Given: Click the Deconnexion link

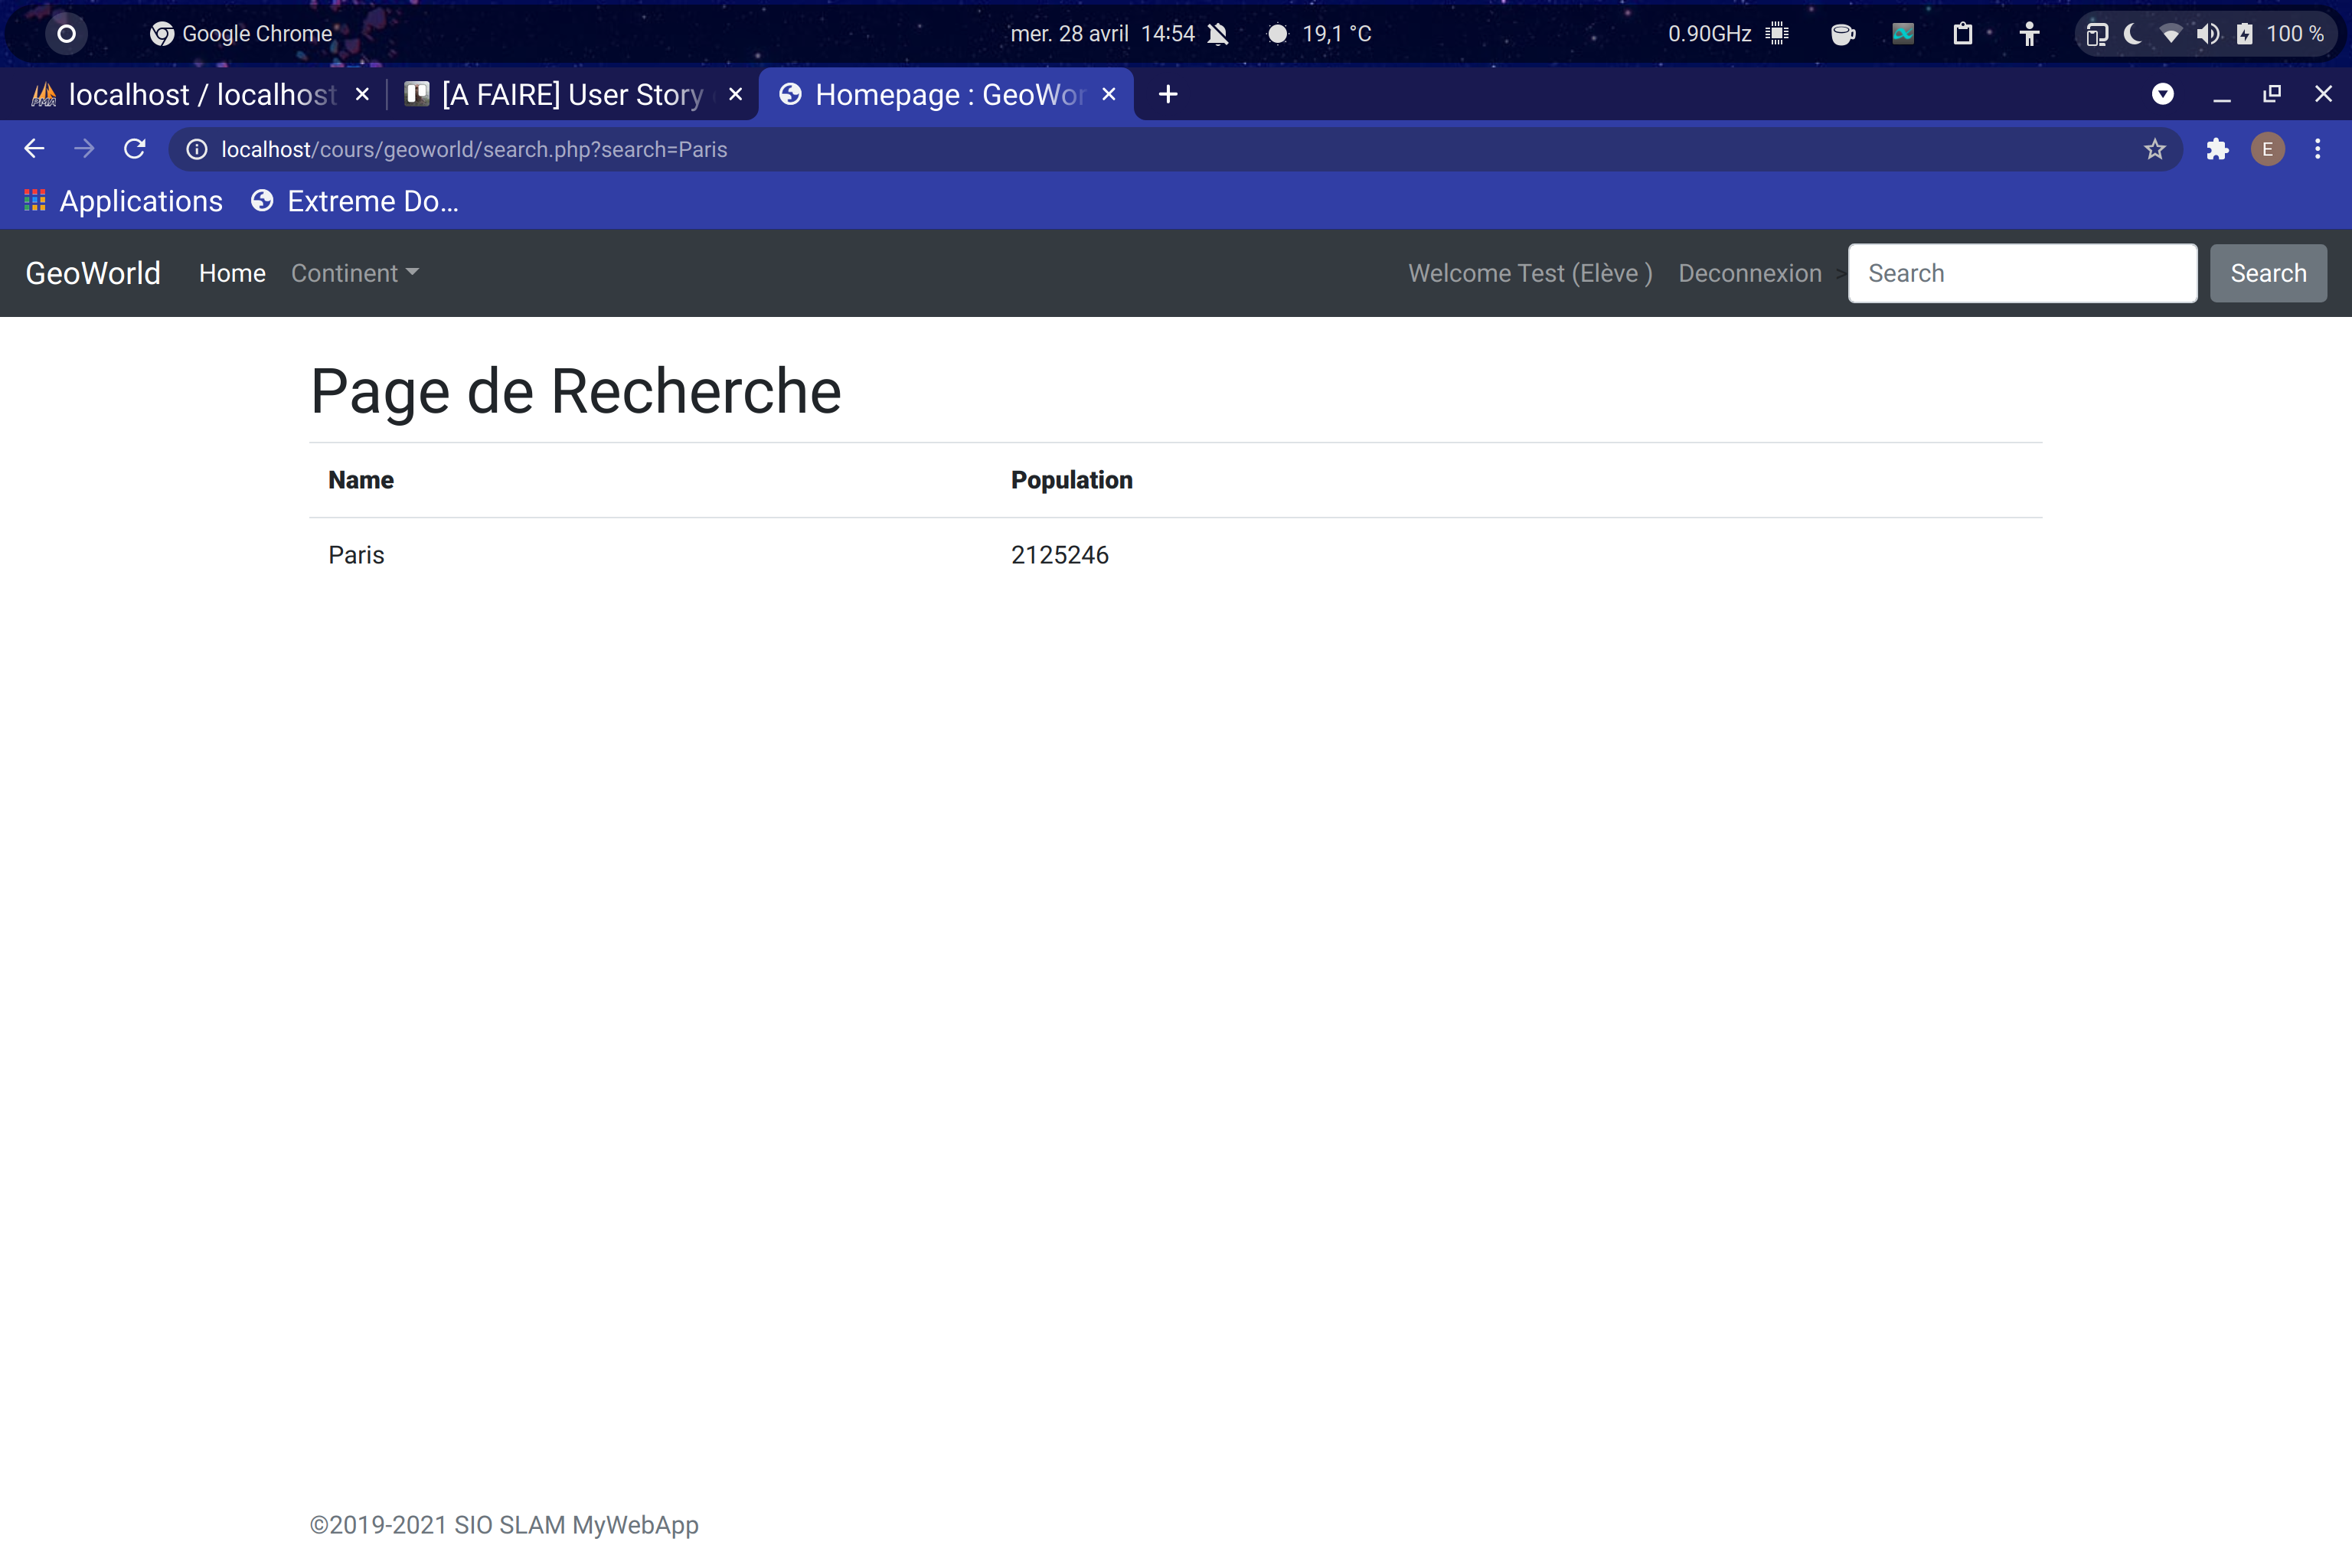Looking at the screenshot, I should pyautogui.click(x=1749, y=273).
